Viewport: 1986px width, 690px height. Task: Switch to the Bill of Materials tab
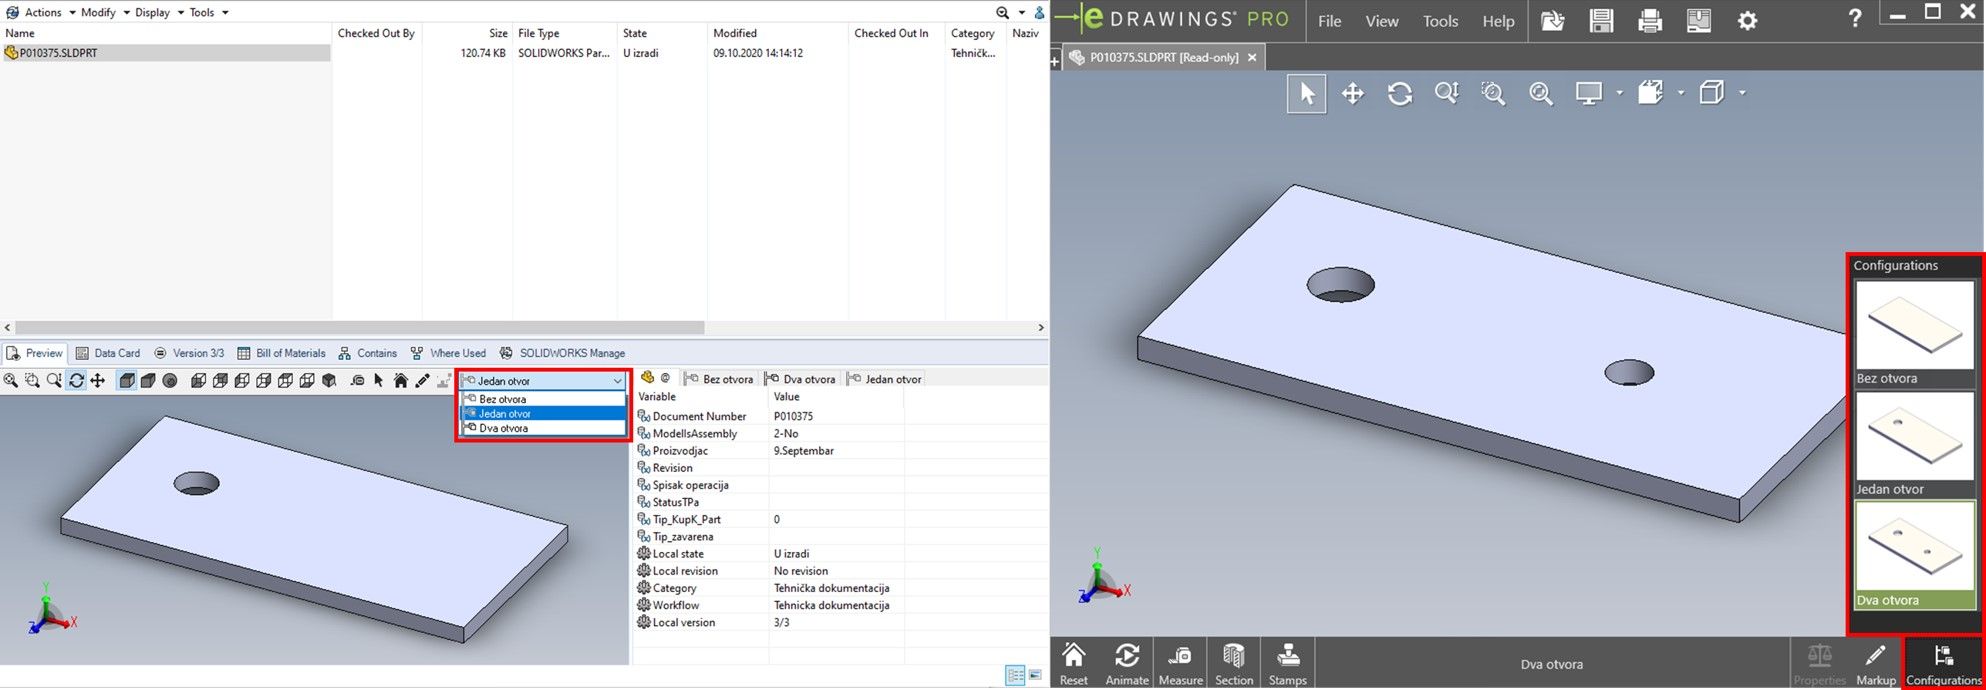tap(281, 353)
